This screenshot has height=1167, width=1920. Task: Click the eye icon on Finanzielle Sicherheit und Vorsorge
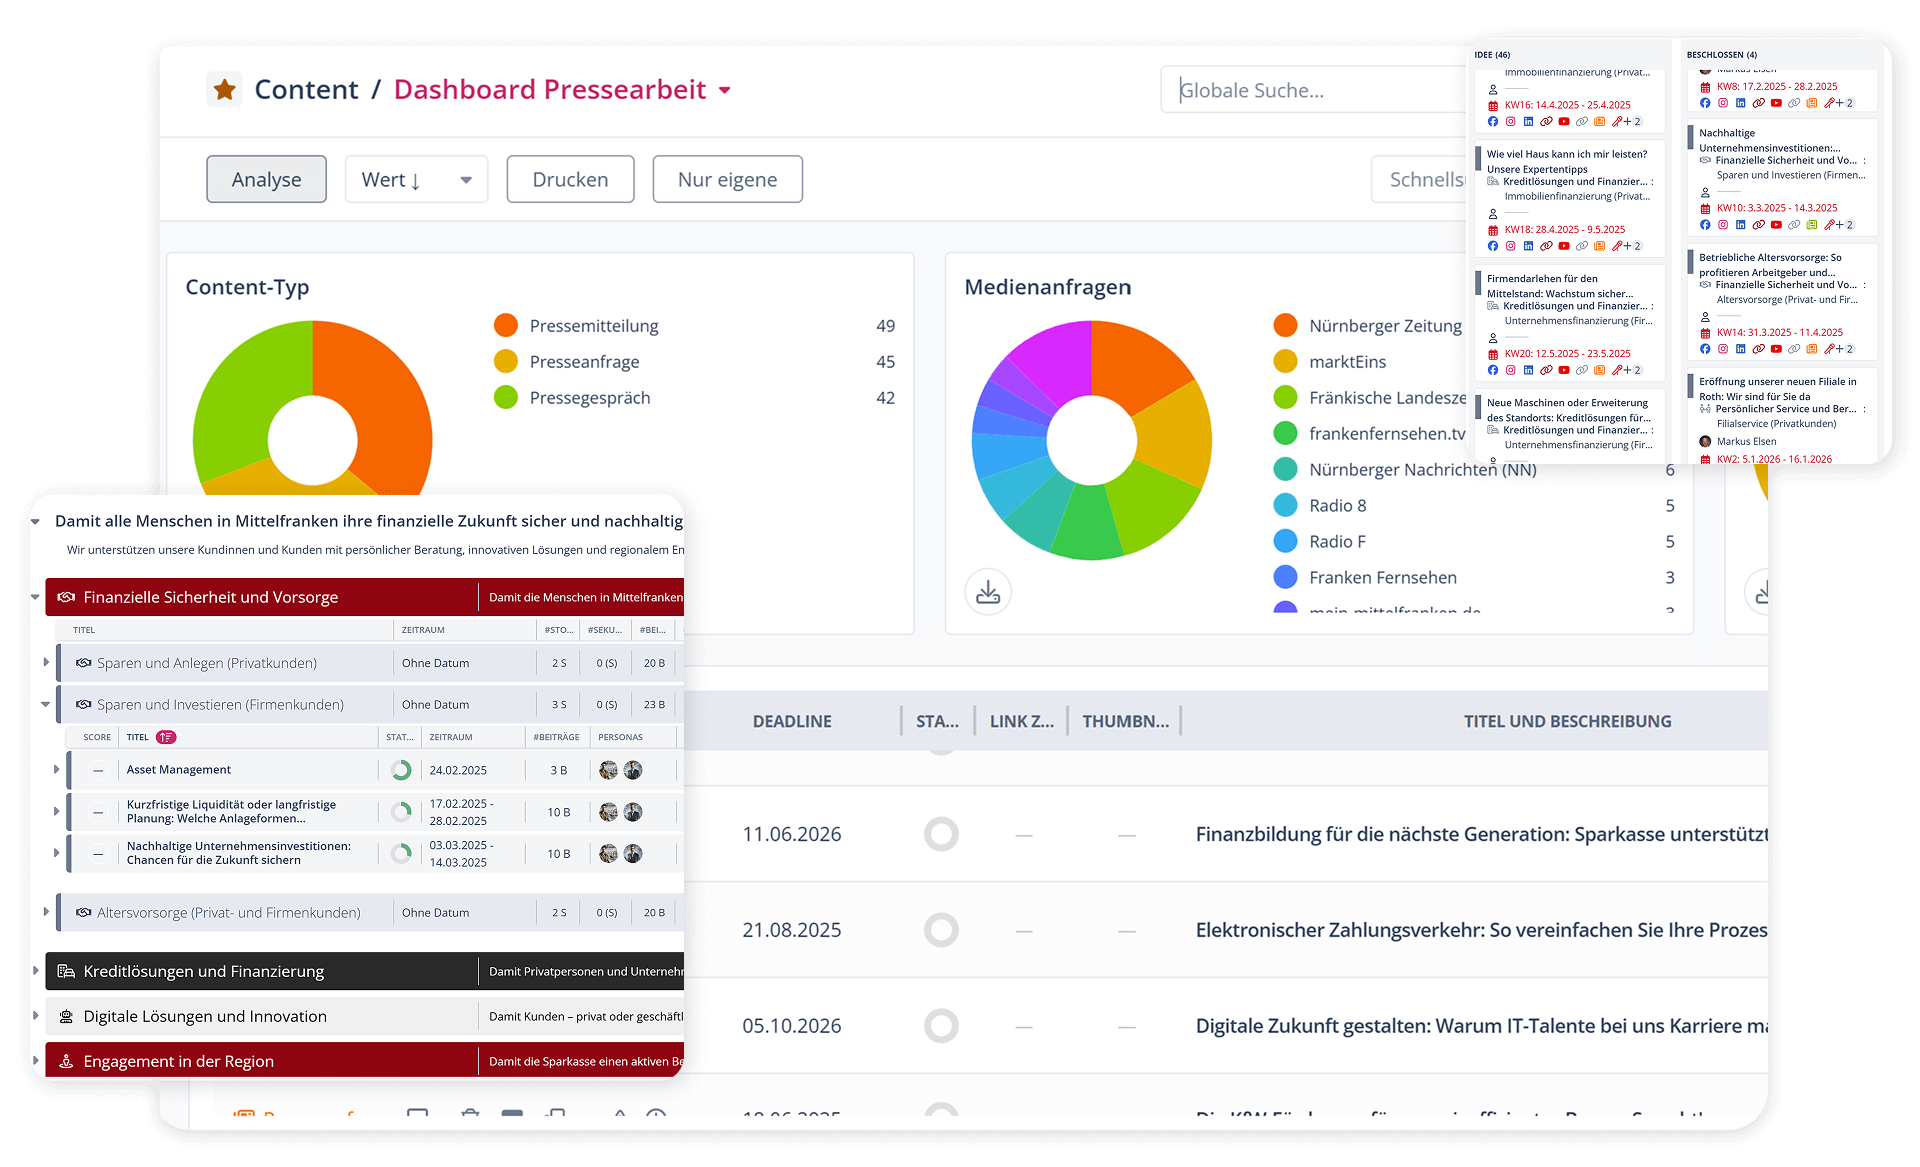pyautogui.click(x=66, y=597)
